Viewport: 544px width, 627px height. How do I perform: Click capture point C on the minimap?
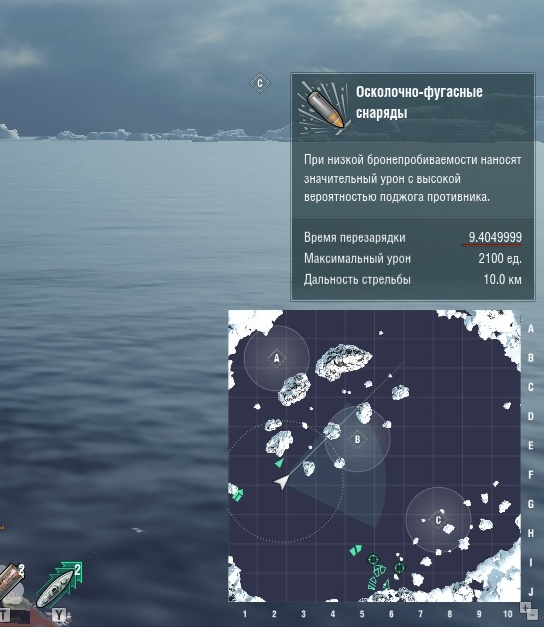tap(438, 520)
